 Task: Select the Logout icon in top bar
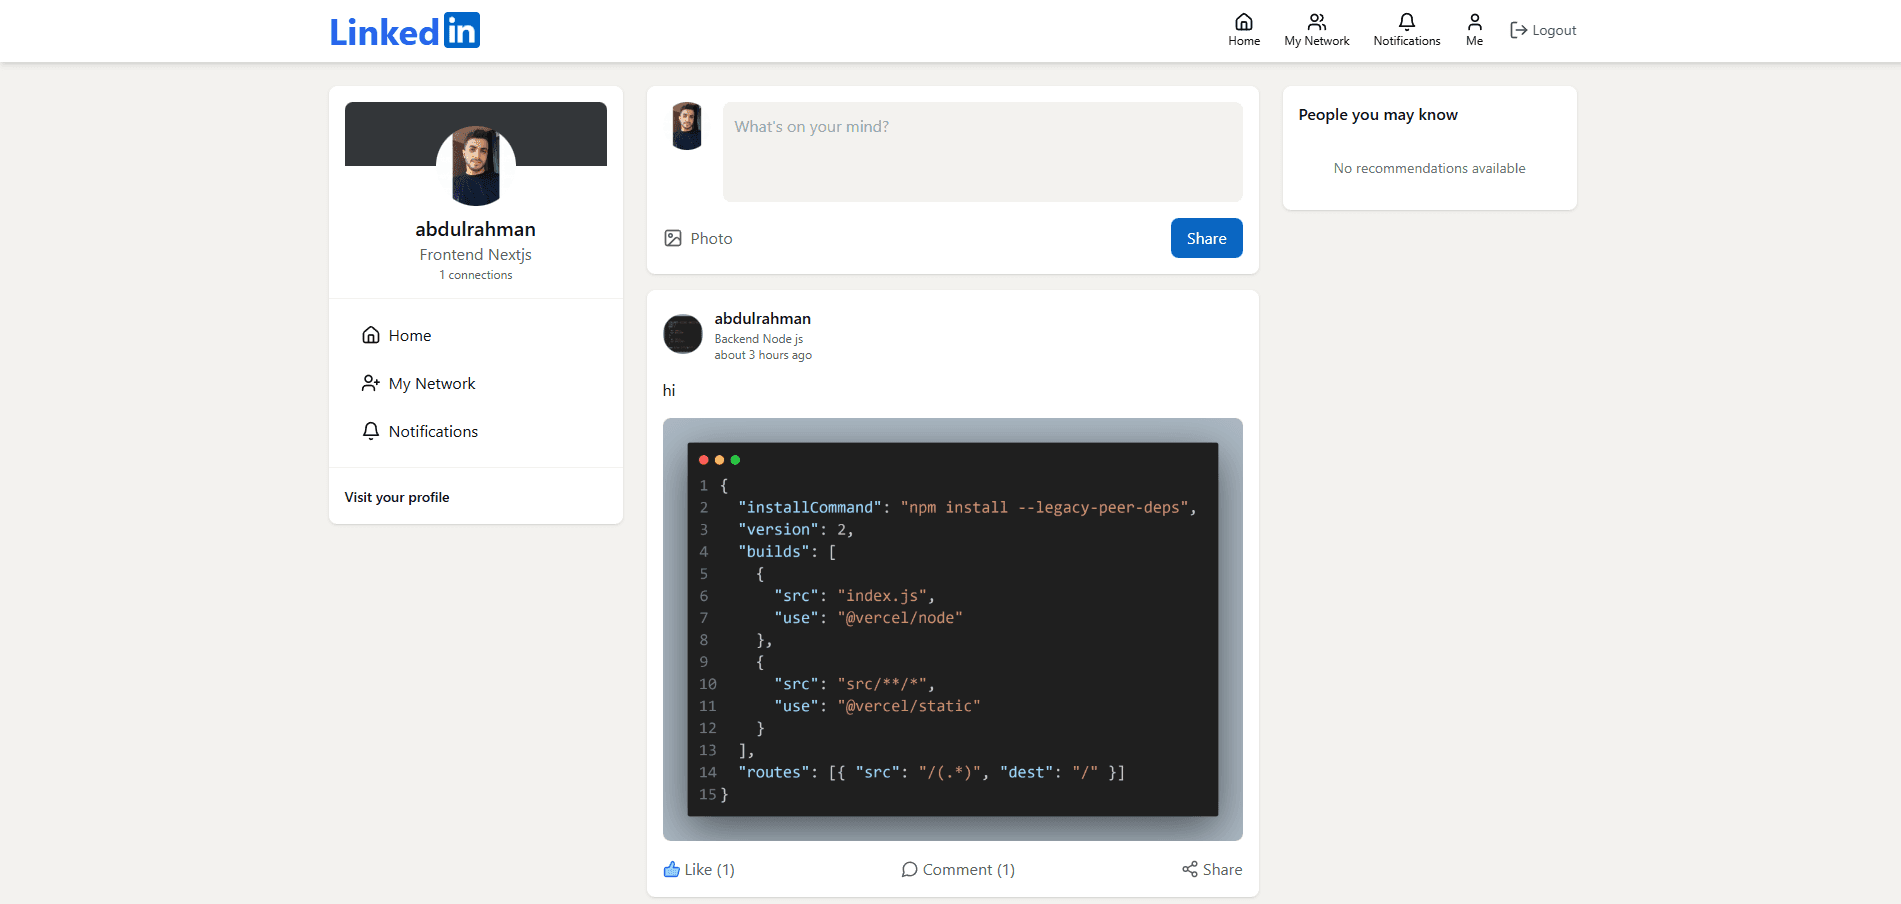(1518, 30)
